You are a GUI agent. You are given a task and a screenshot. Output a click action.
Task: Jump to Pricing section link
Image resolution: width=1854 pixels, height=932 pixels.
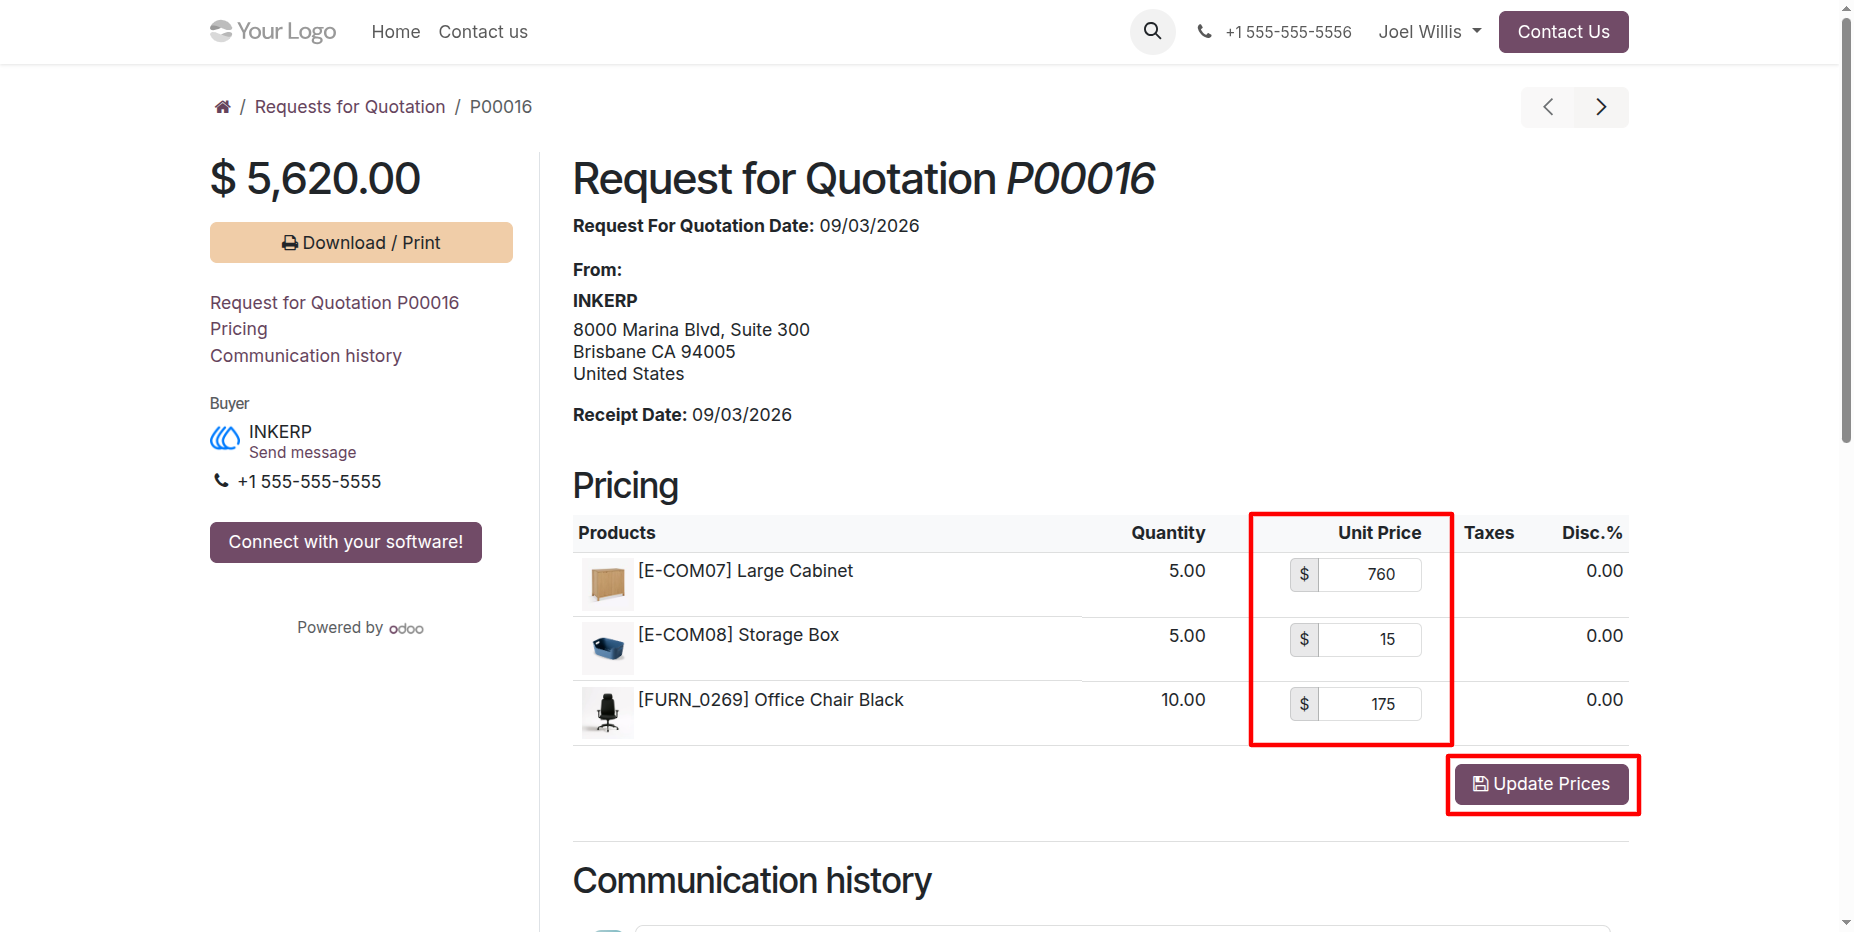coord(239,329)
